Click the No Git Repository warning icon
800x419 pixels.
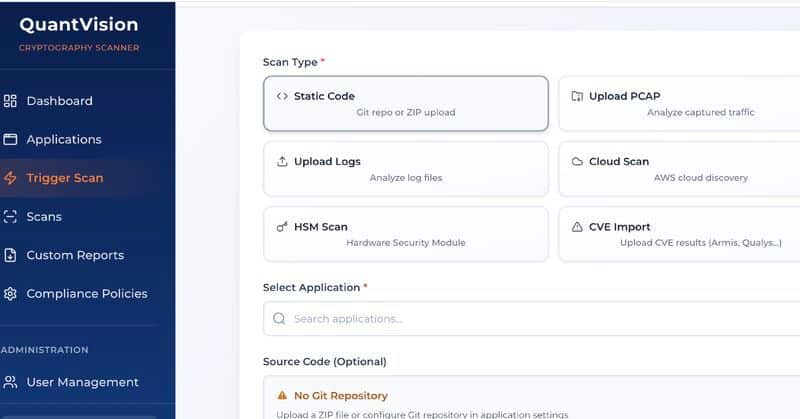(x=282, y=396)
